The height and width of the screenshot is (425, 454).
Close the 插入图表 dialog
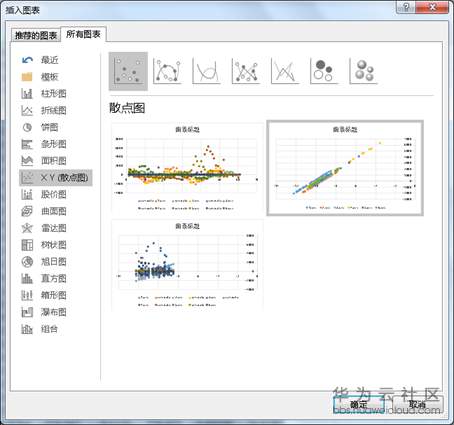432,7
